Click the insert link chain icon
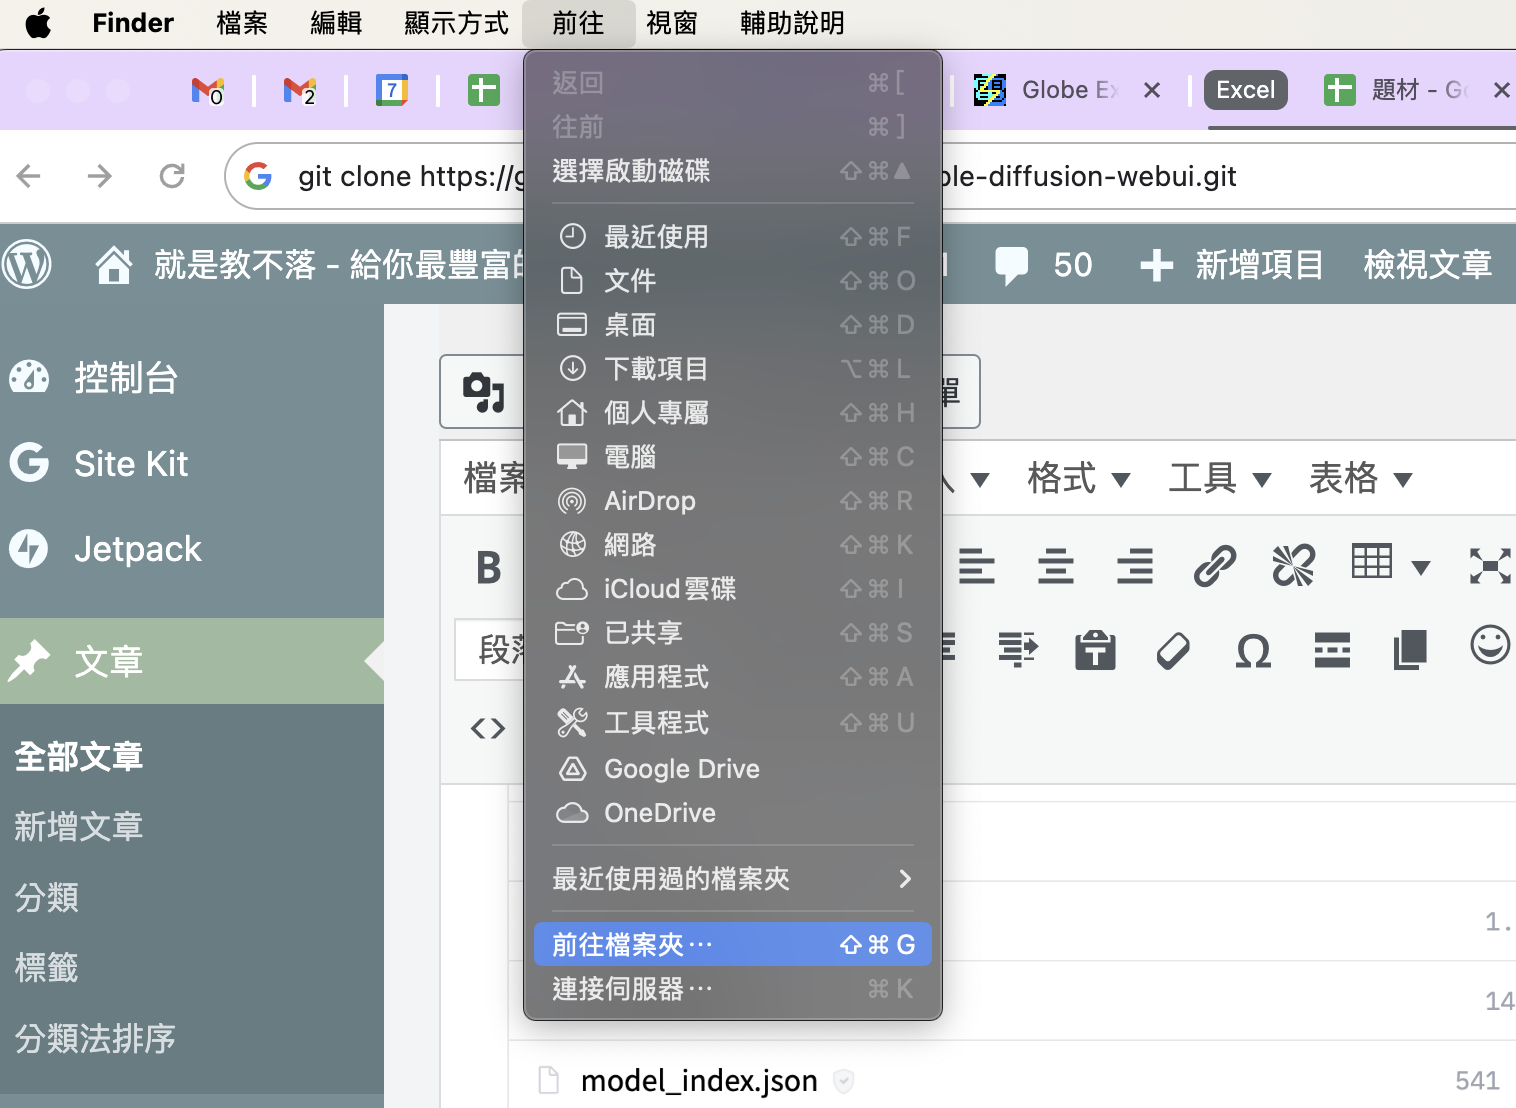 click(x=1214, y=566)
